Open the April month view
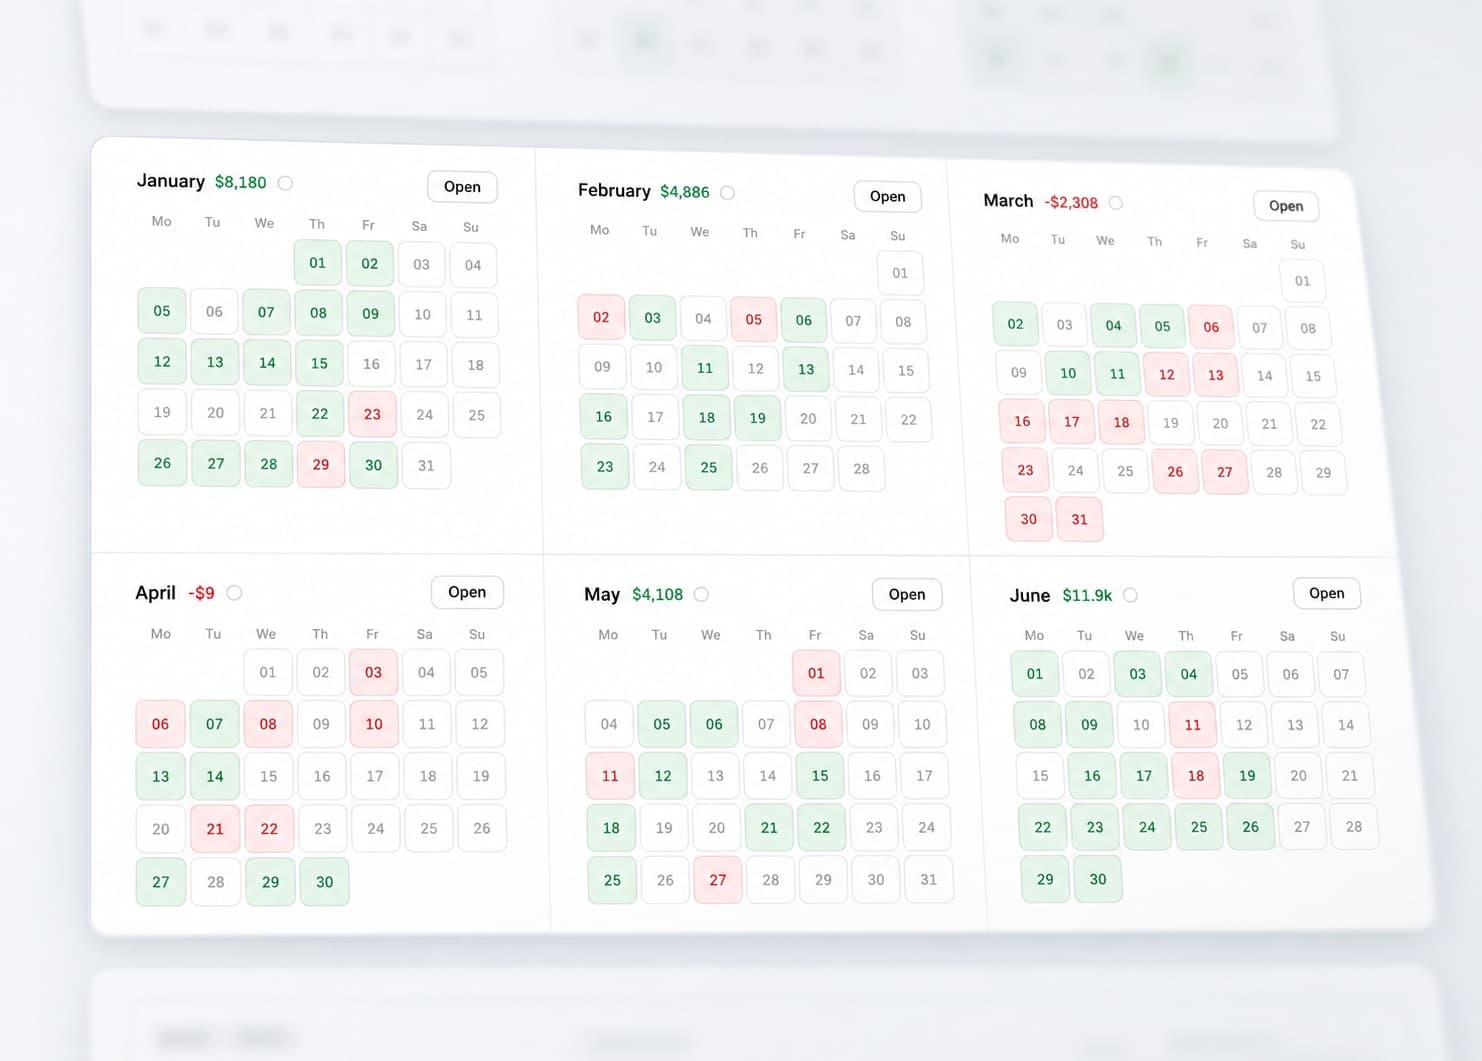 point(467,592)
